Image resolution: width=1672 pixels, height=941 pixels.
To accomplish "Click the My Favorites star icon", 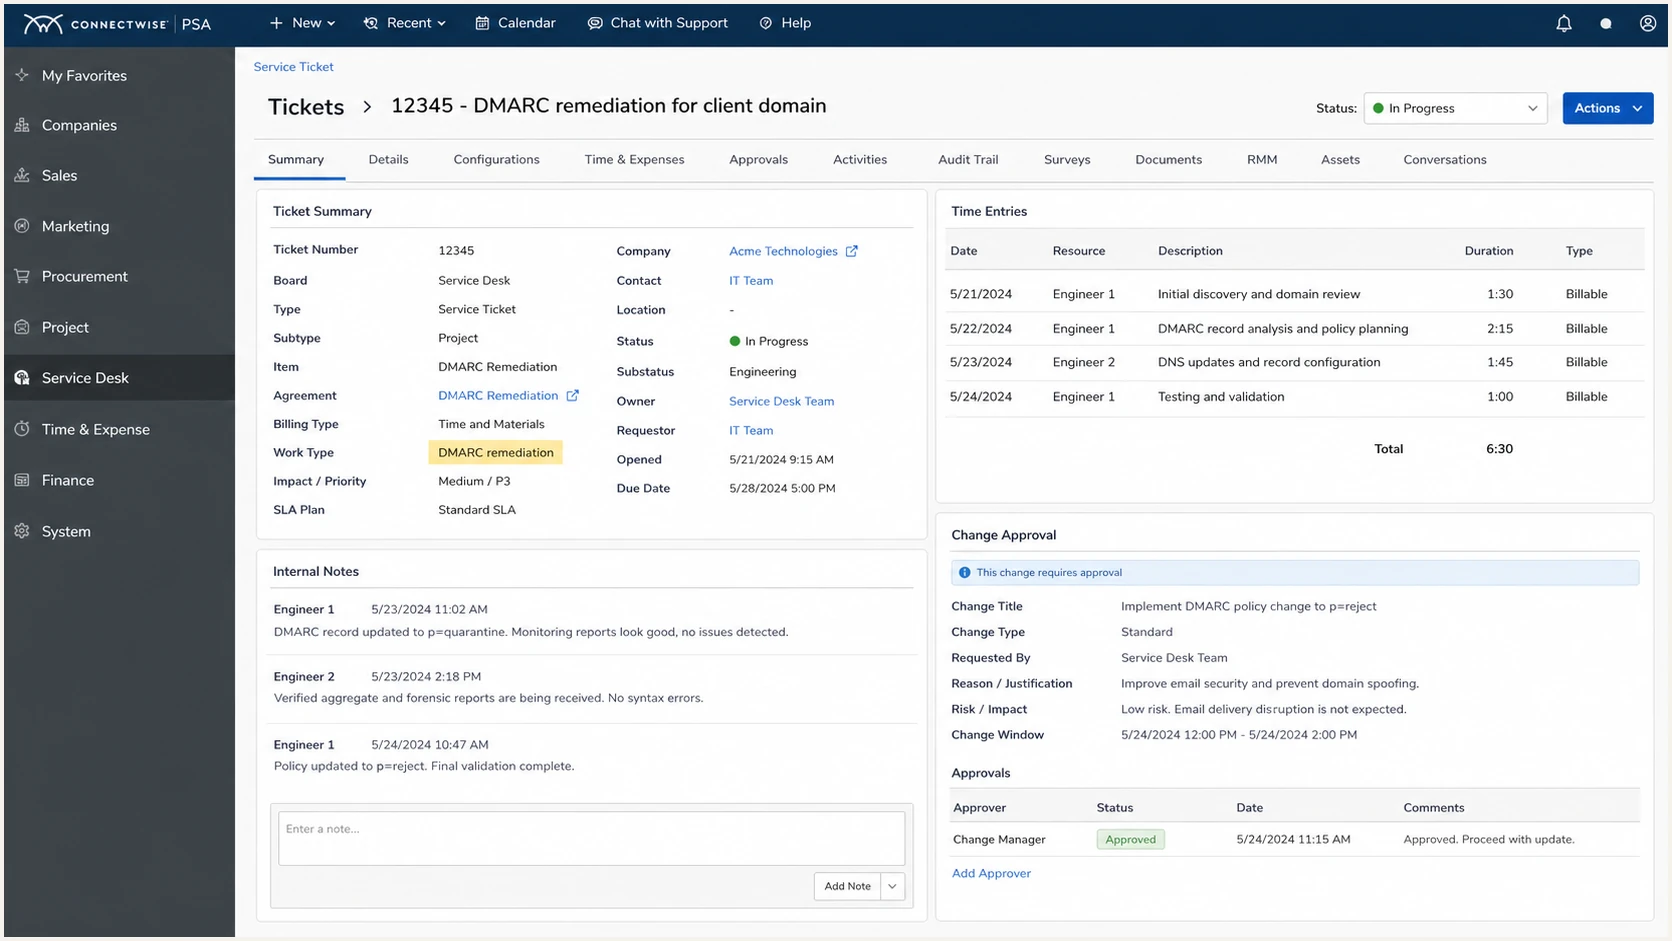I will click(22, 75).
